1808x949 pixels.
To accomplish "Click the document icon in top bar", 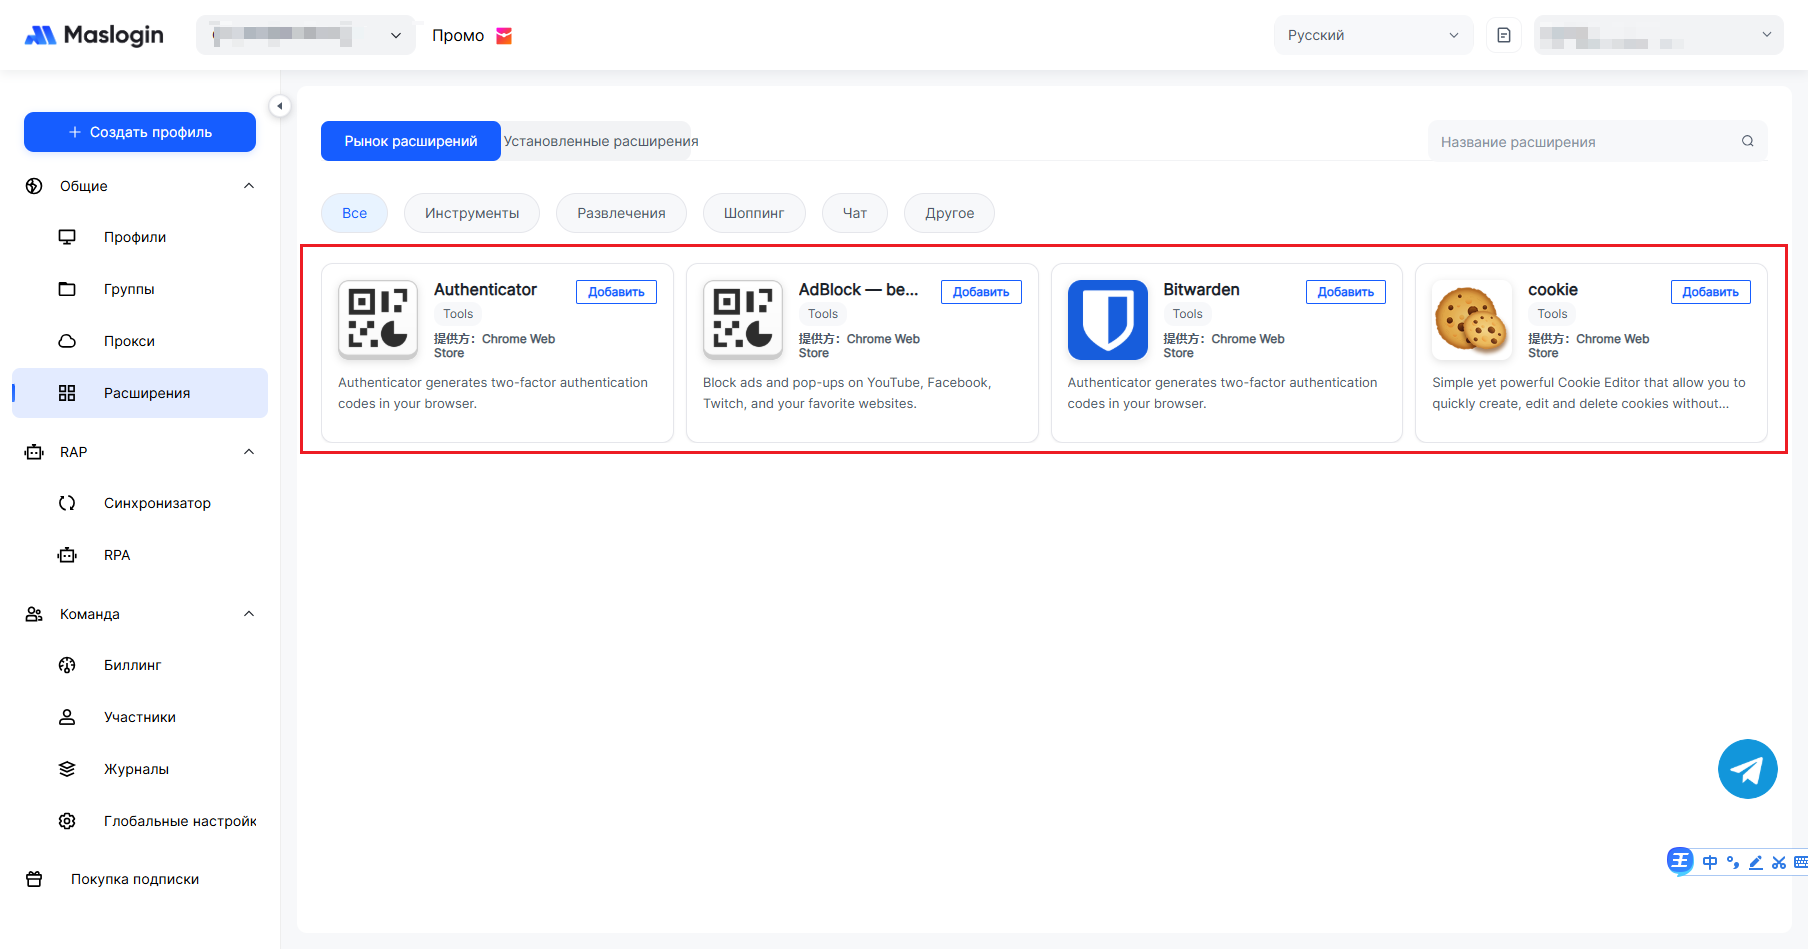I will click(x=1503, y=35).
